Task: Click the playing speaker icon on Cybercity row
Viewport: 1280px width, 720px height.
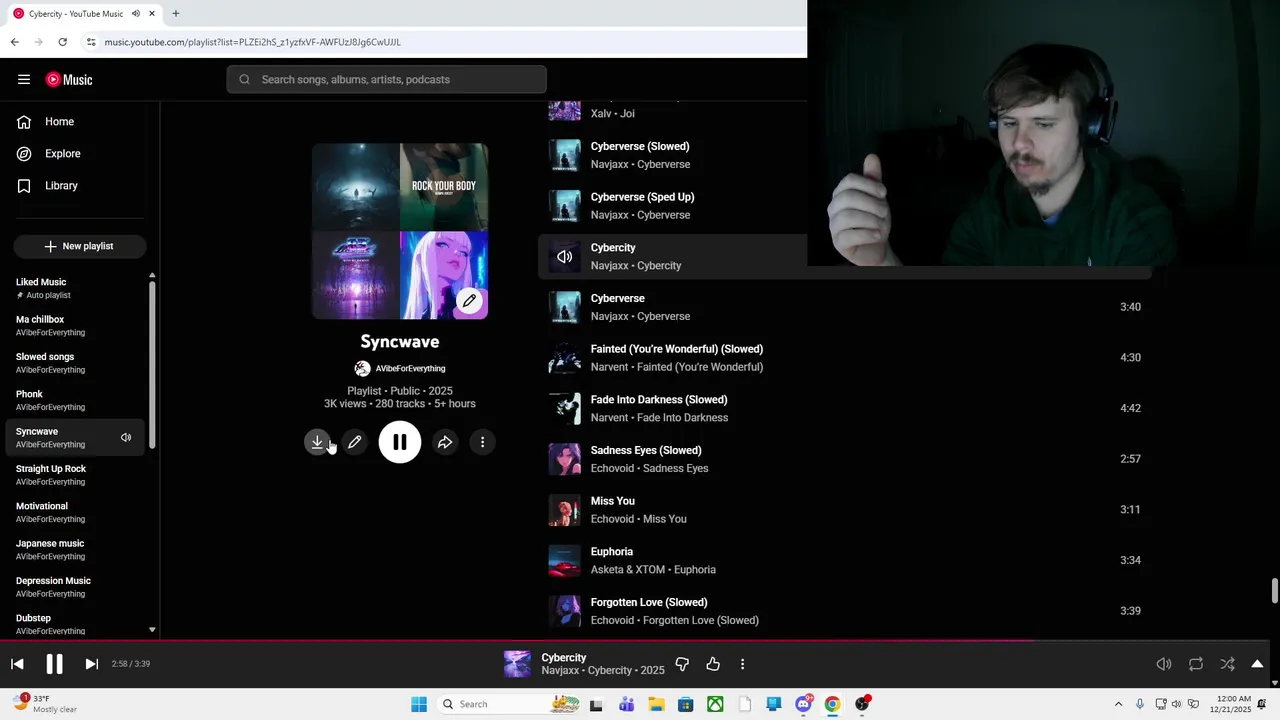Action: tap(565, 257)
